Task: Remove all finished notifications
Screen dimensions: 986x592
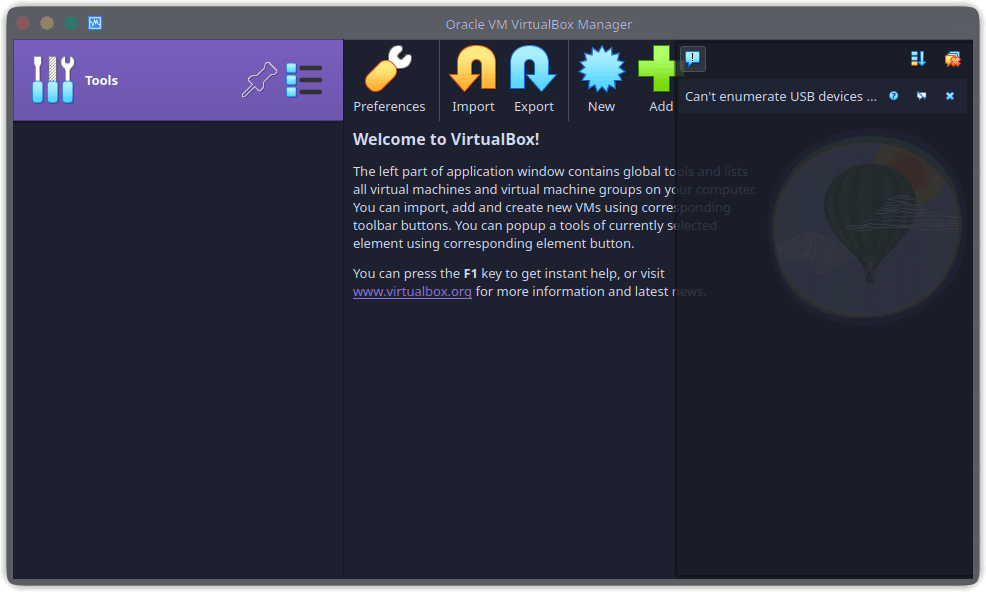Action: pyautogui.click(x=952, y=59)
